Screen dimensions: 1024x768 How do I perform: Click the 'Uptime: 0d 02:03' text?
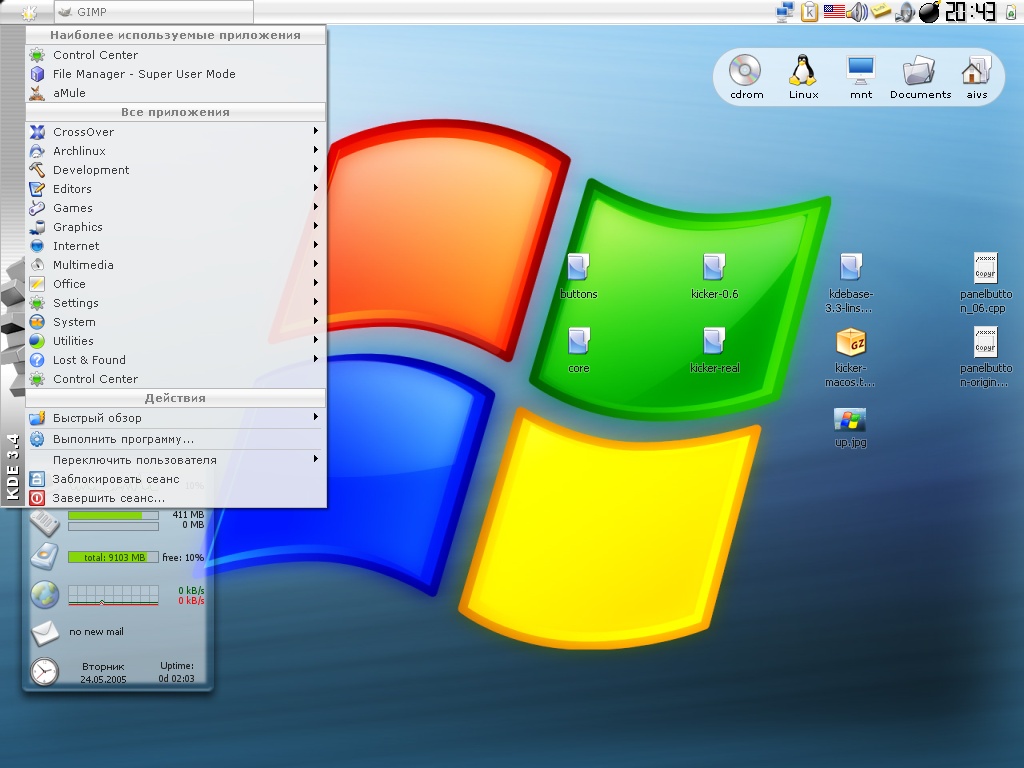176,672
